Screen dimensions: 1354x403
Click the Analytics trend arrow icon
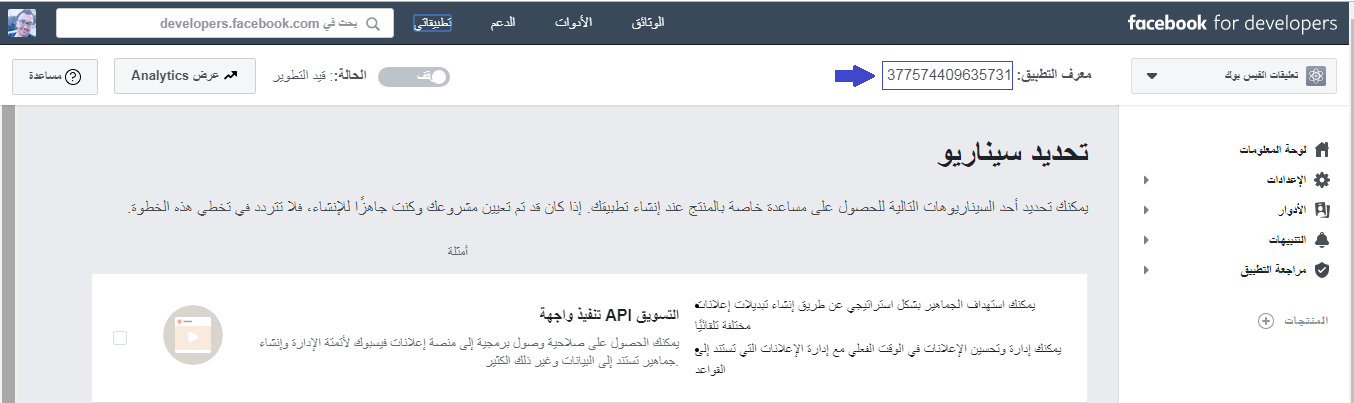(x=233, y=75)
